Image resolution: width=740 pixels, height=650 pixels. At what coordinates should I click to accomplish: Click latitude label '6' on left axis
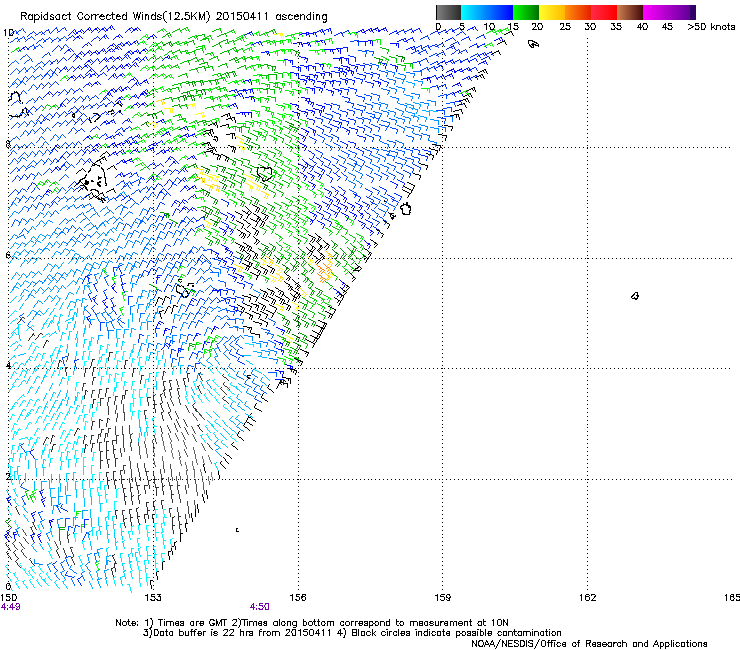[x=8, y=255]
